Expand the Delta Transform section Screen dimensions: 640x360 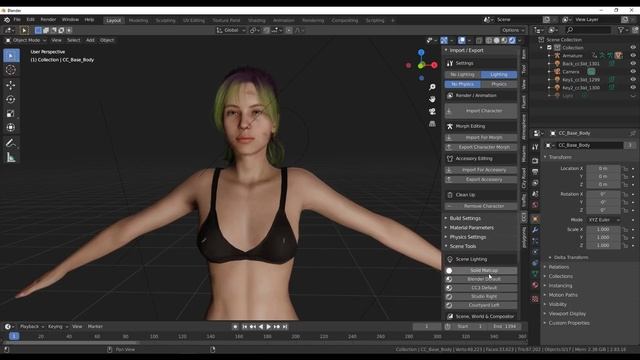coord(571,258)
